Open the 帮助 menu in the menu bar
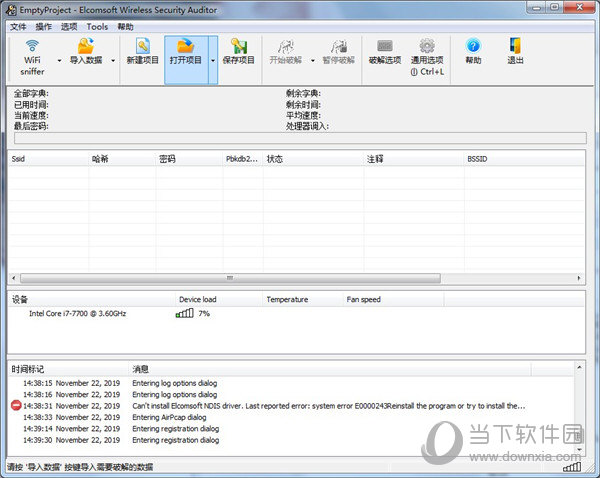This screenshot has width=600, height=478. [x=125, y=27]
